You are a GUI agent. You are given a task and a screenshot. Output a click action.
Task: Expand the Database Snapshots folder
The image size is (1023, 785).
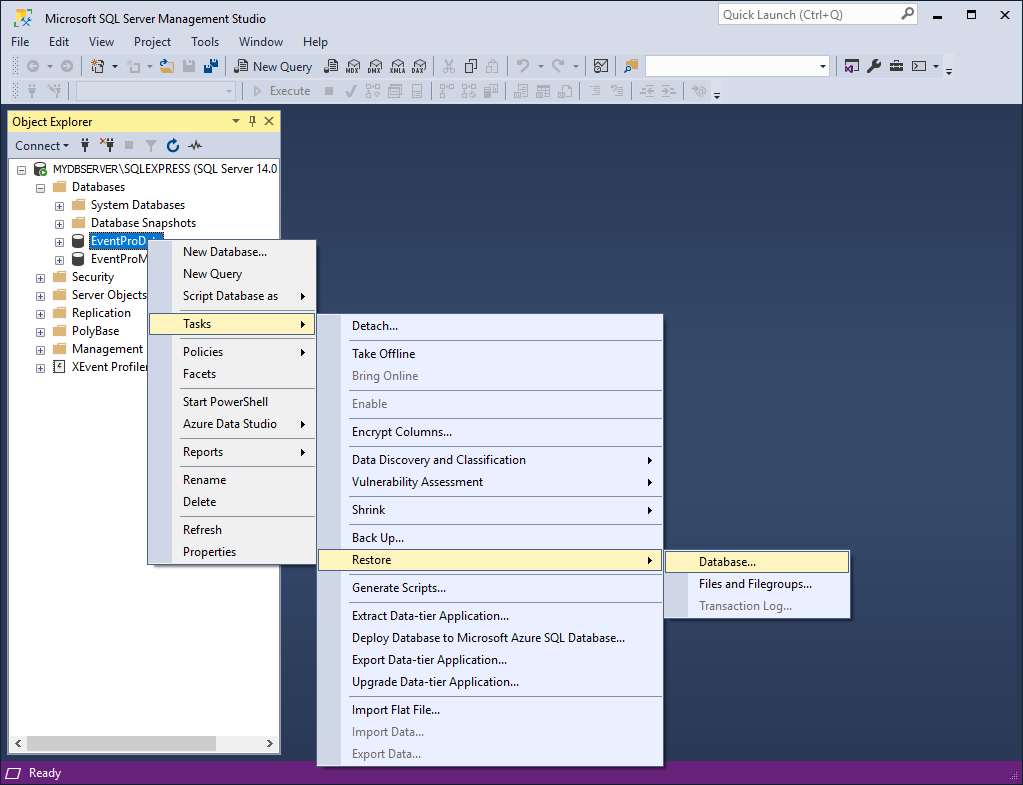59,224
